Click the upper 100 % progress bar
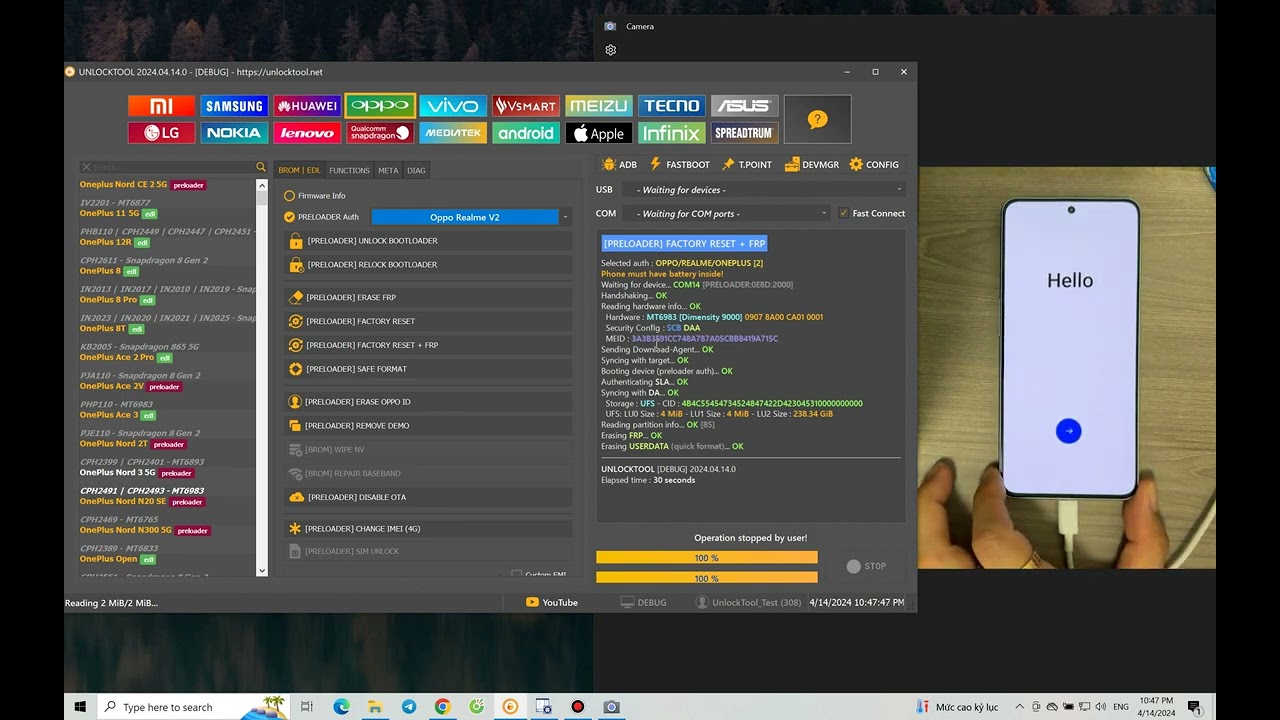The width and height of the screenshot is (1280, 720). (707, 558)
